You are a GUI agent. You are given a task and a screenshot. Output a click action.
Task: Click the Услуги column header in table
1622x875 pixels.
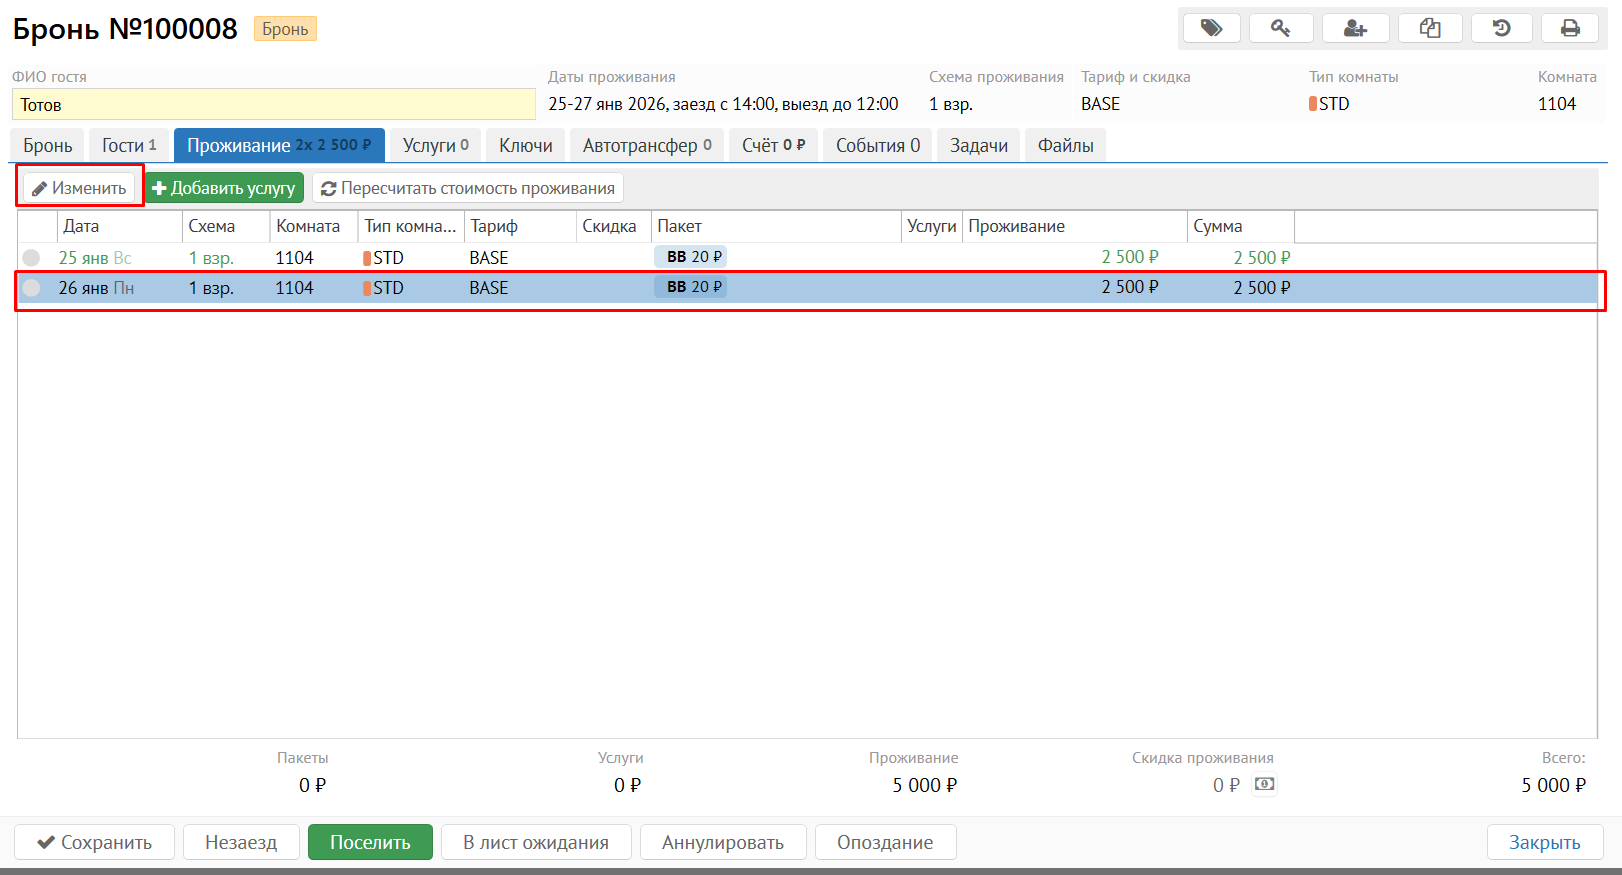[x=932, y=226]
